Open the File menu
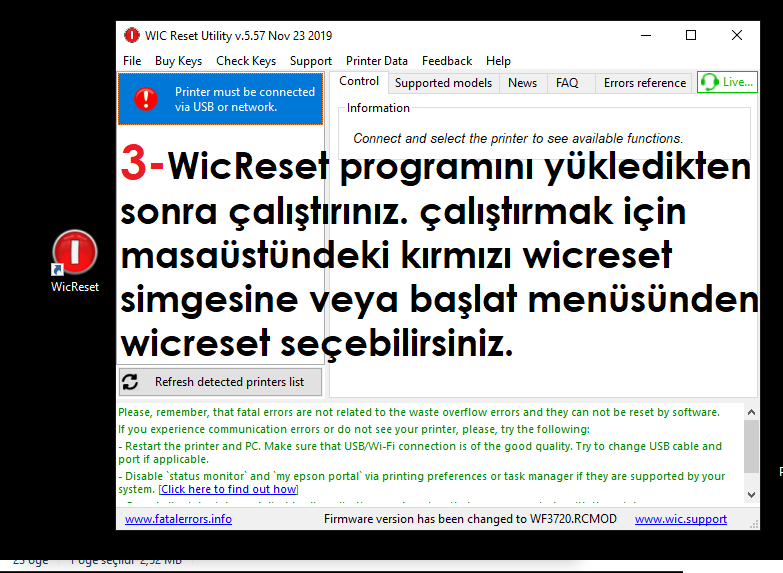The width and height of the screenshot is (783, 573). coord(132,61)
